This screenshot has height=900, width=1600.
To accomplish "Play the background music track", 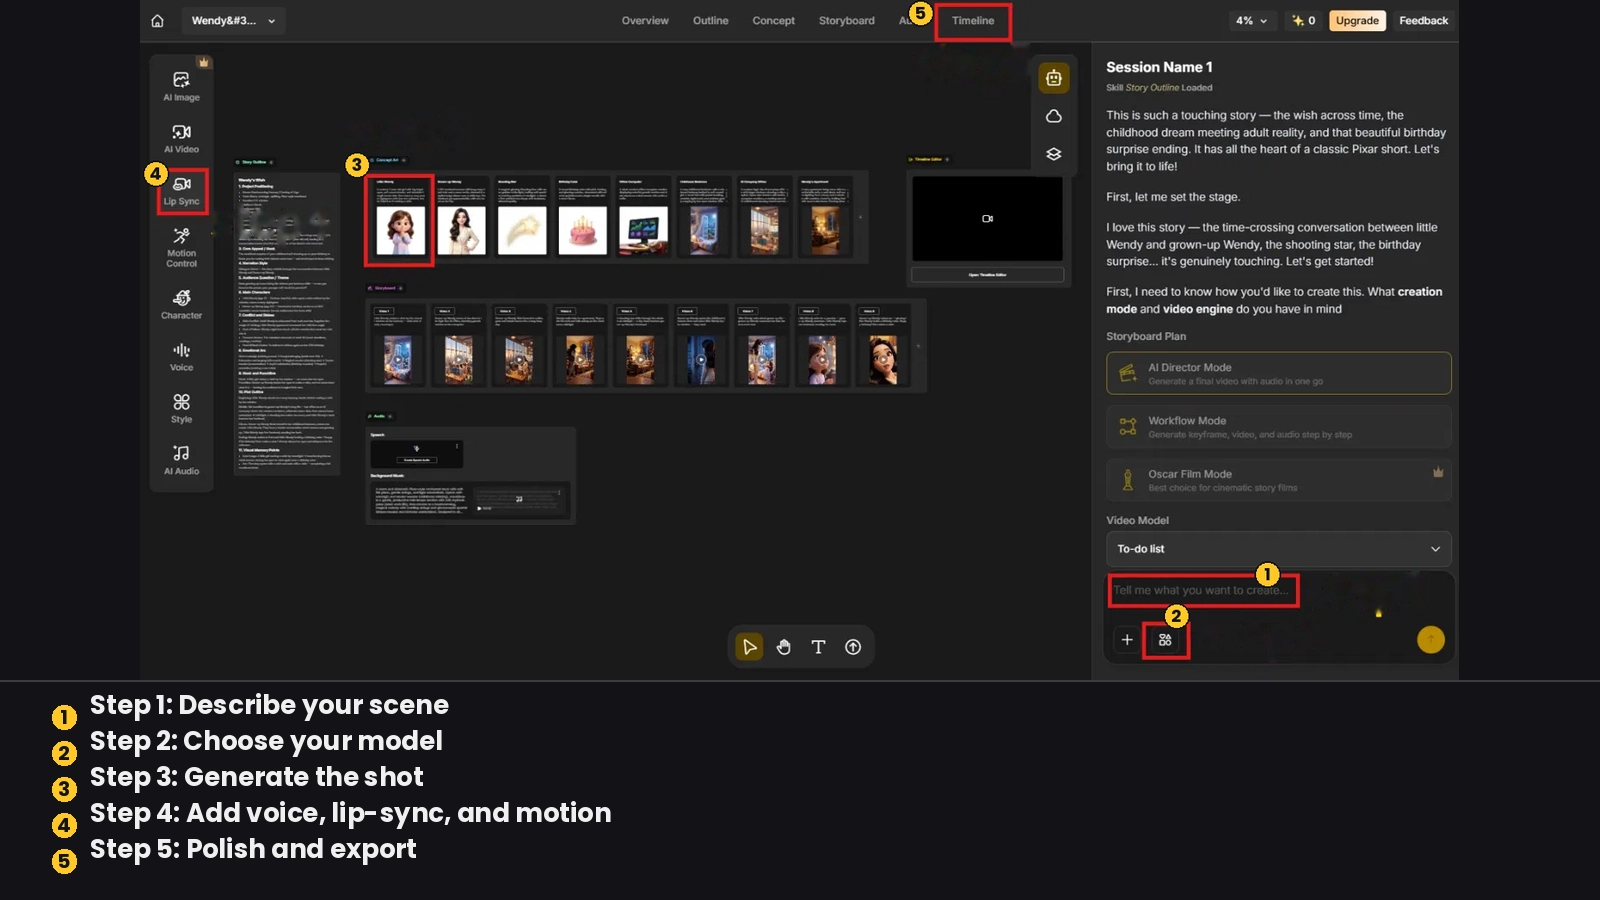I will (x=479, y=509).
